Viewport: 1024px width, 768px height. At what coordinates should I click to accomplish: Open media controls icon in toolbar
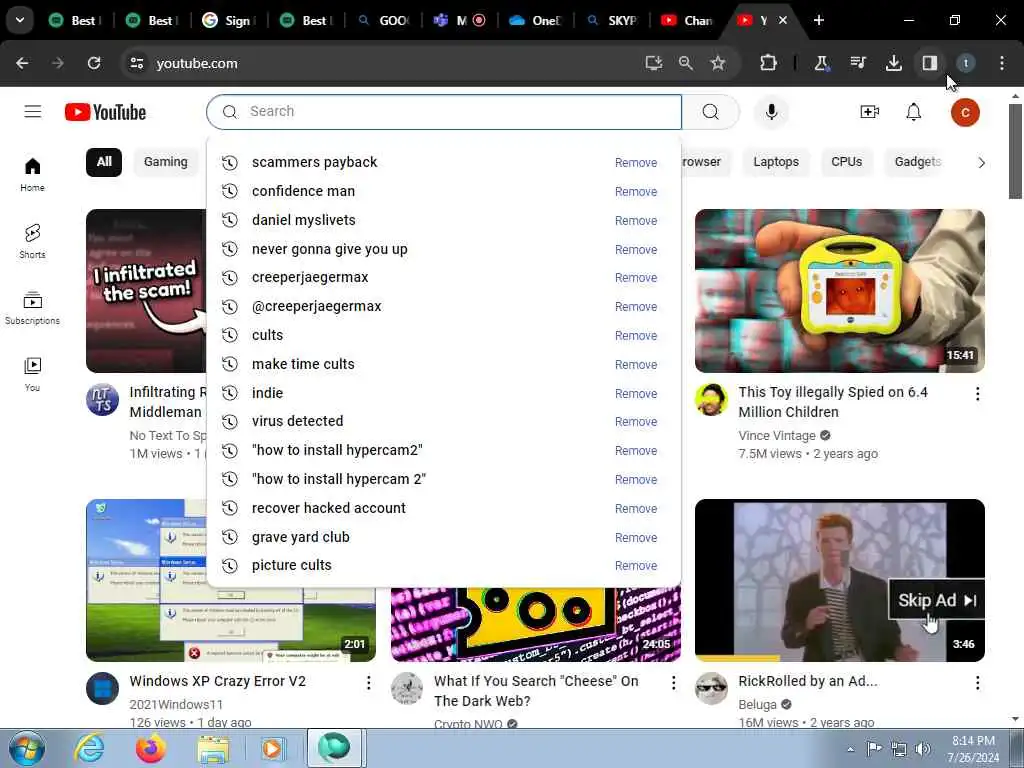(x=857, y=63)
